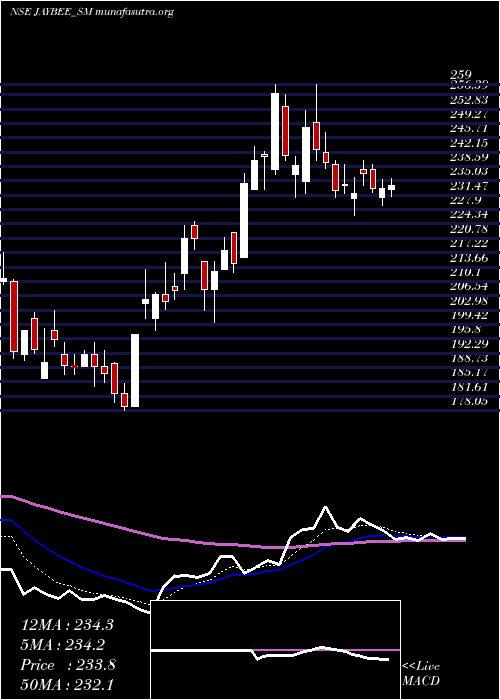The width and height of the screenshot is (500, 700).
Task: Click the 12MA : 234.3 readout
Action: [67, 625]
